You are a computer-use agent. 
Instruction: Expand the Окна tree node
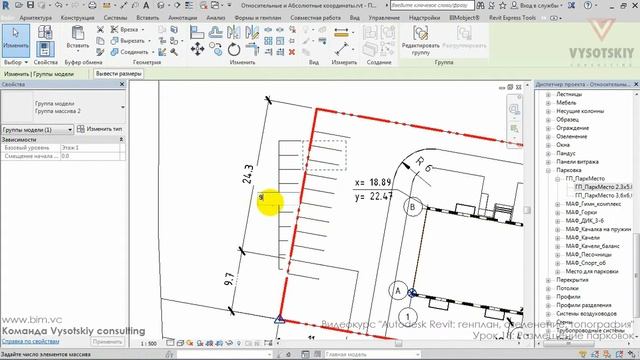[x=549, y=145]
